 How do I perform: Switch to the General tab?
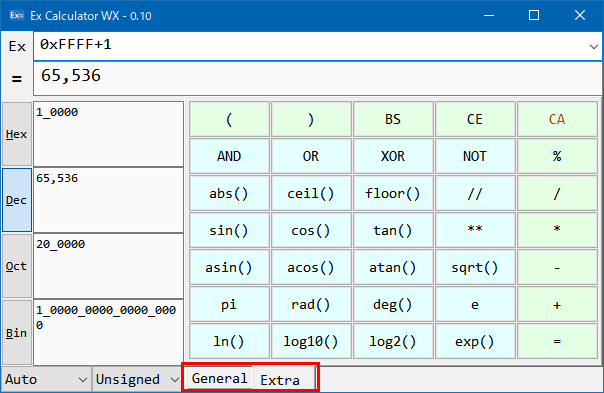pyautogui.click(x=219, y=378)
